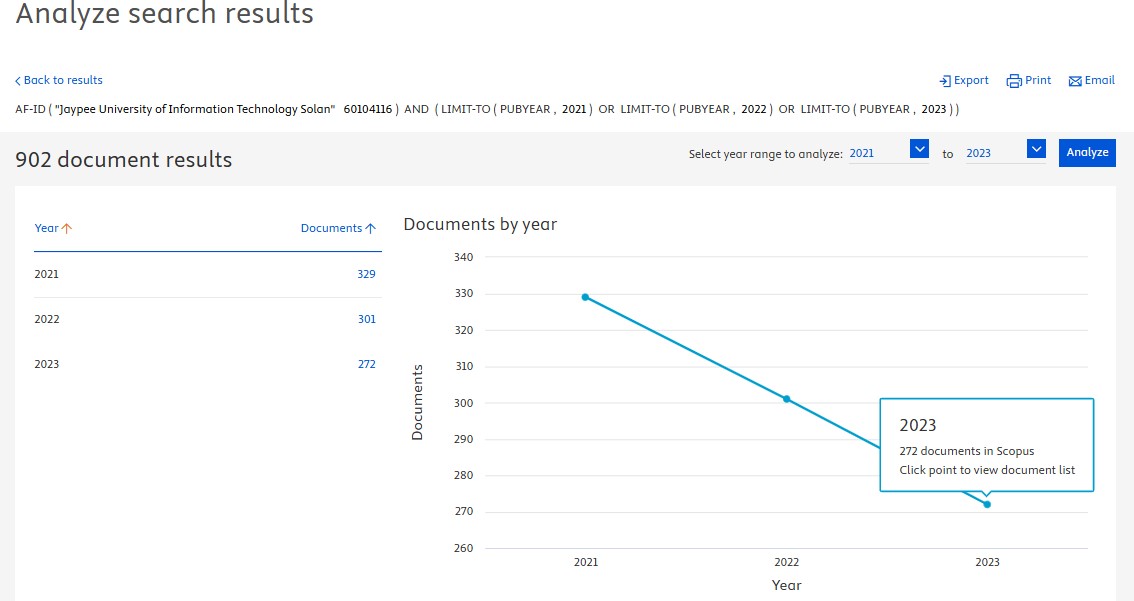
Task: Open the 272 documents link for 2023
Action: click(366, 364)
